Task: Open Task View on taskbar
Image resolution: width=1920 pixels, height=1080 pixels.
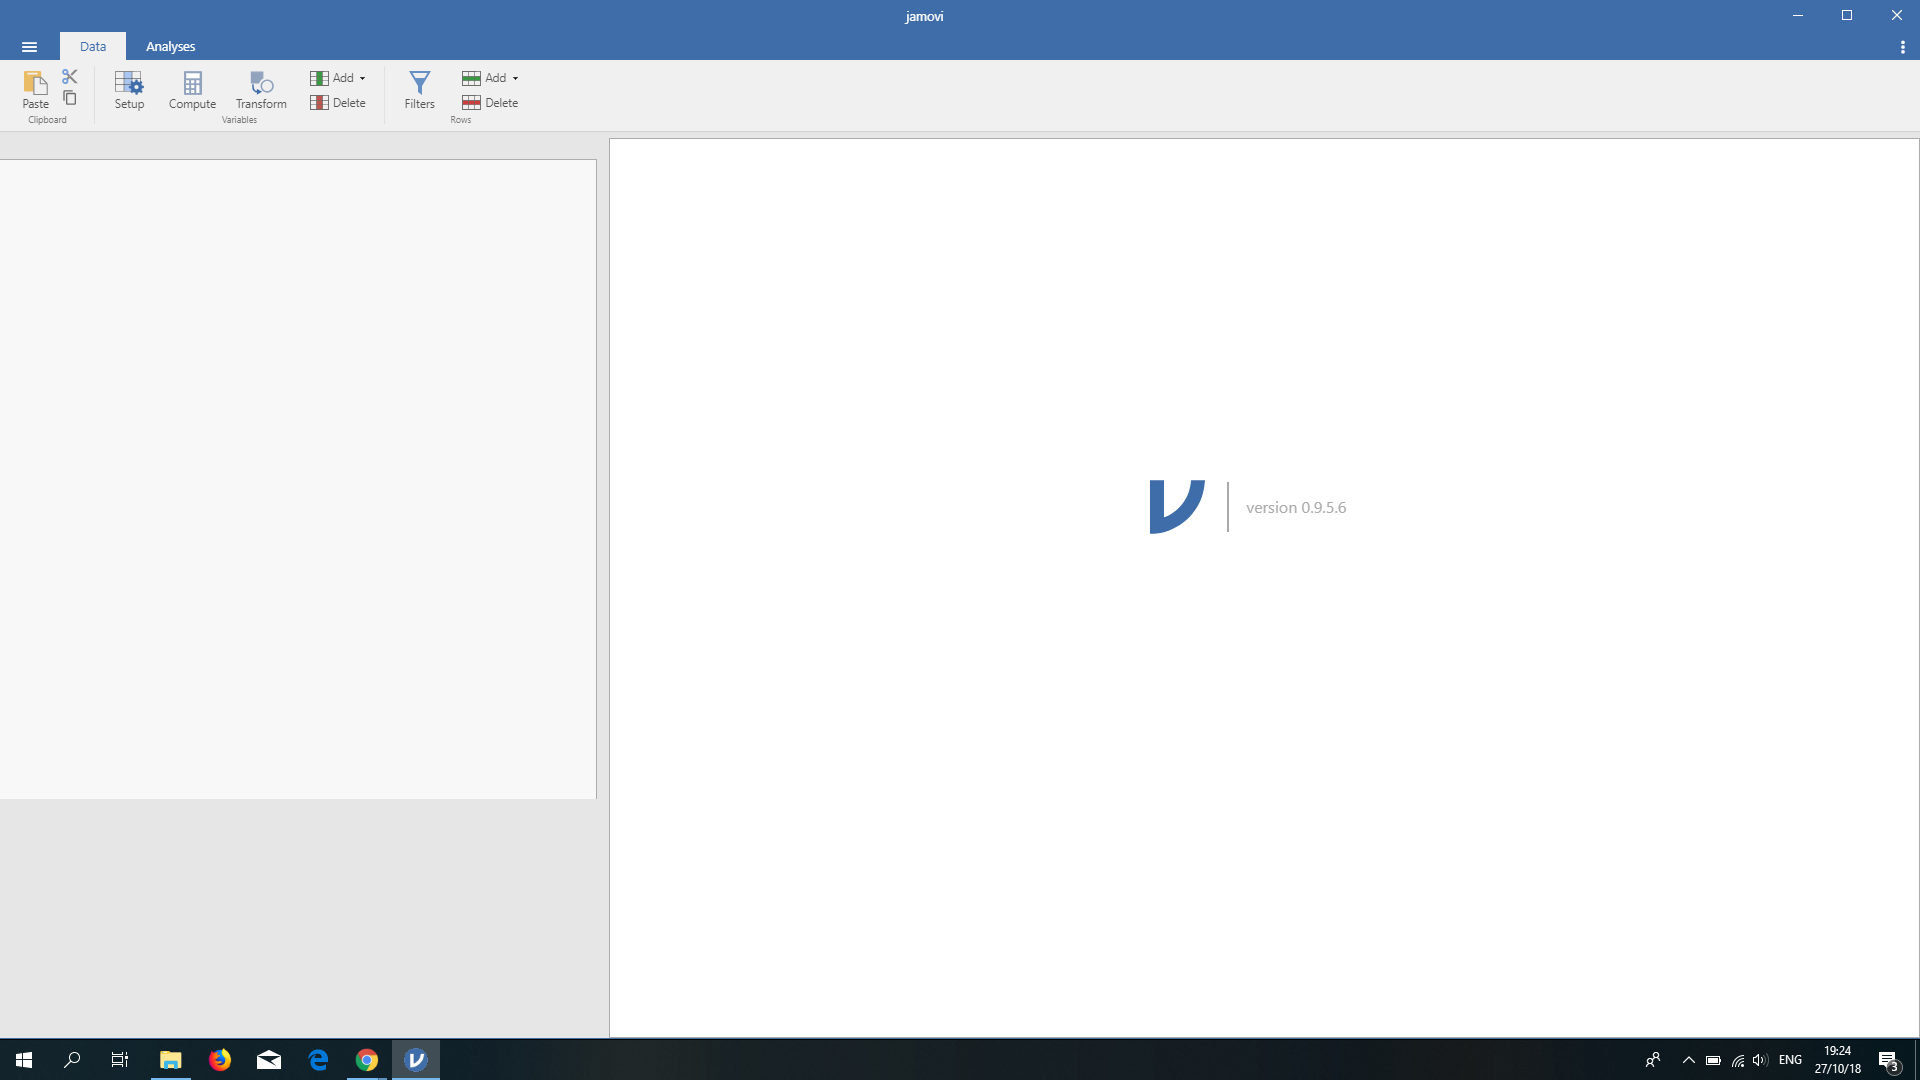Action: [120, 1060]
